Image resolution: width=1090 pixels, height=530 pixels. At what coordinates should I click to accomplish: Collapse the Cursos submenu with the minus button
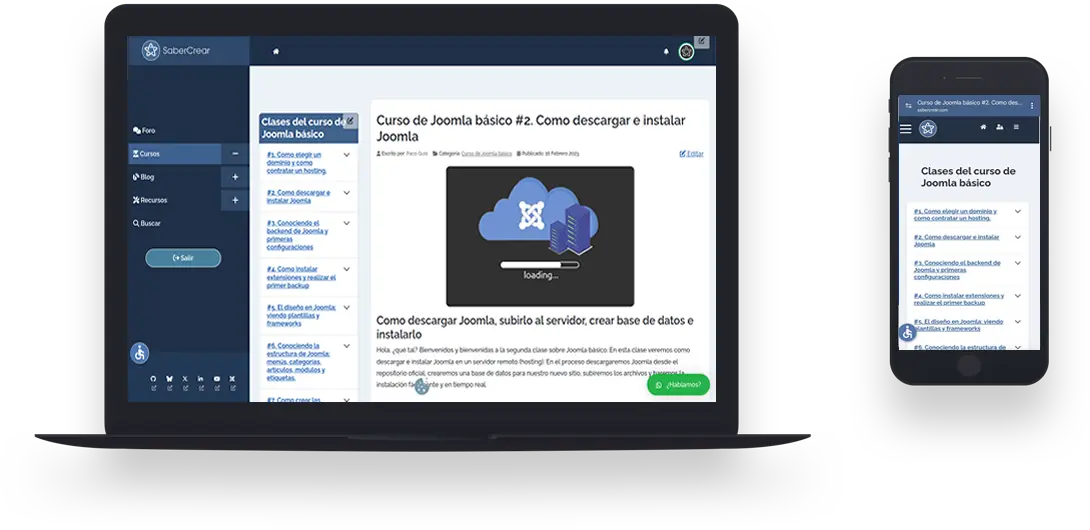tap(235, 154)
